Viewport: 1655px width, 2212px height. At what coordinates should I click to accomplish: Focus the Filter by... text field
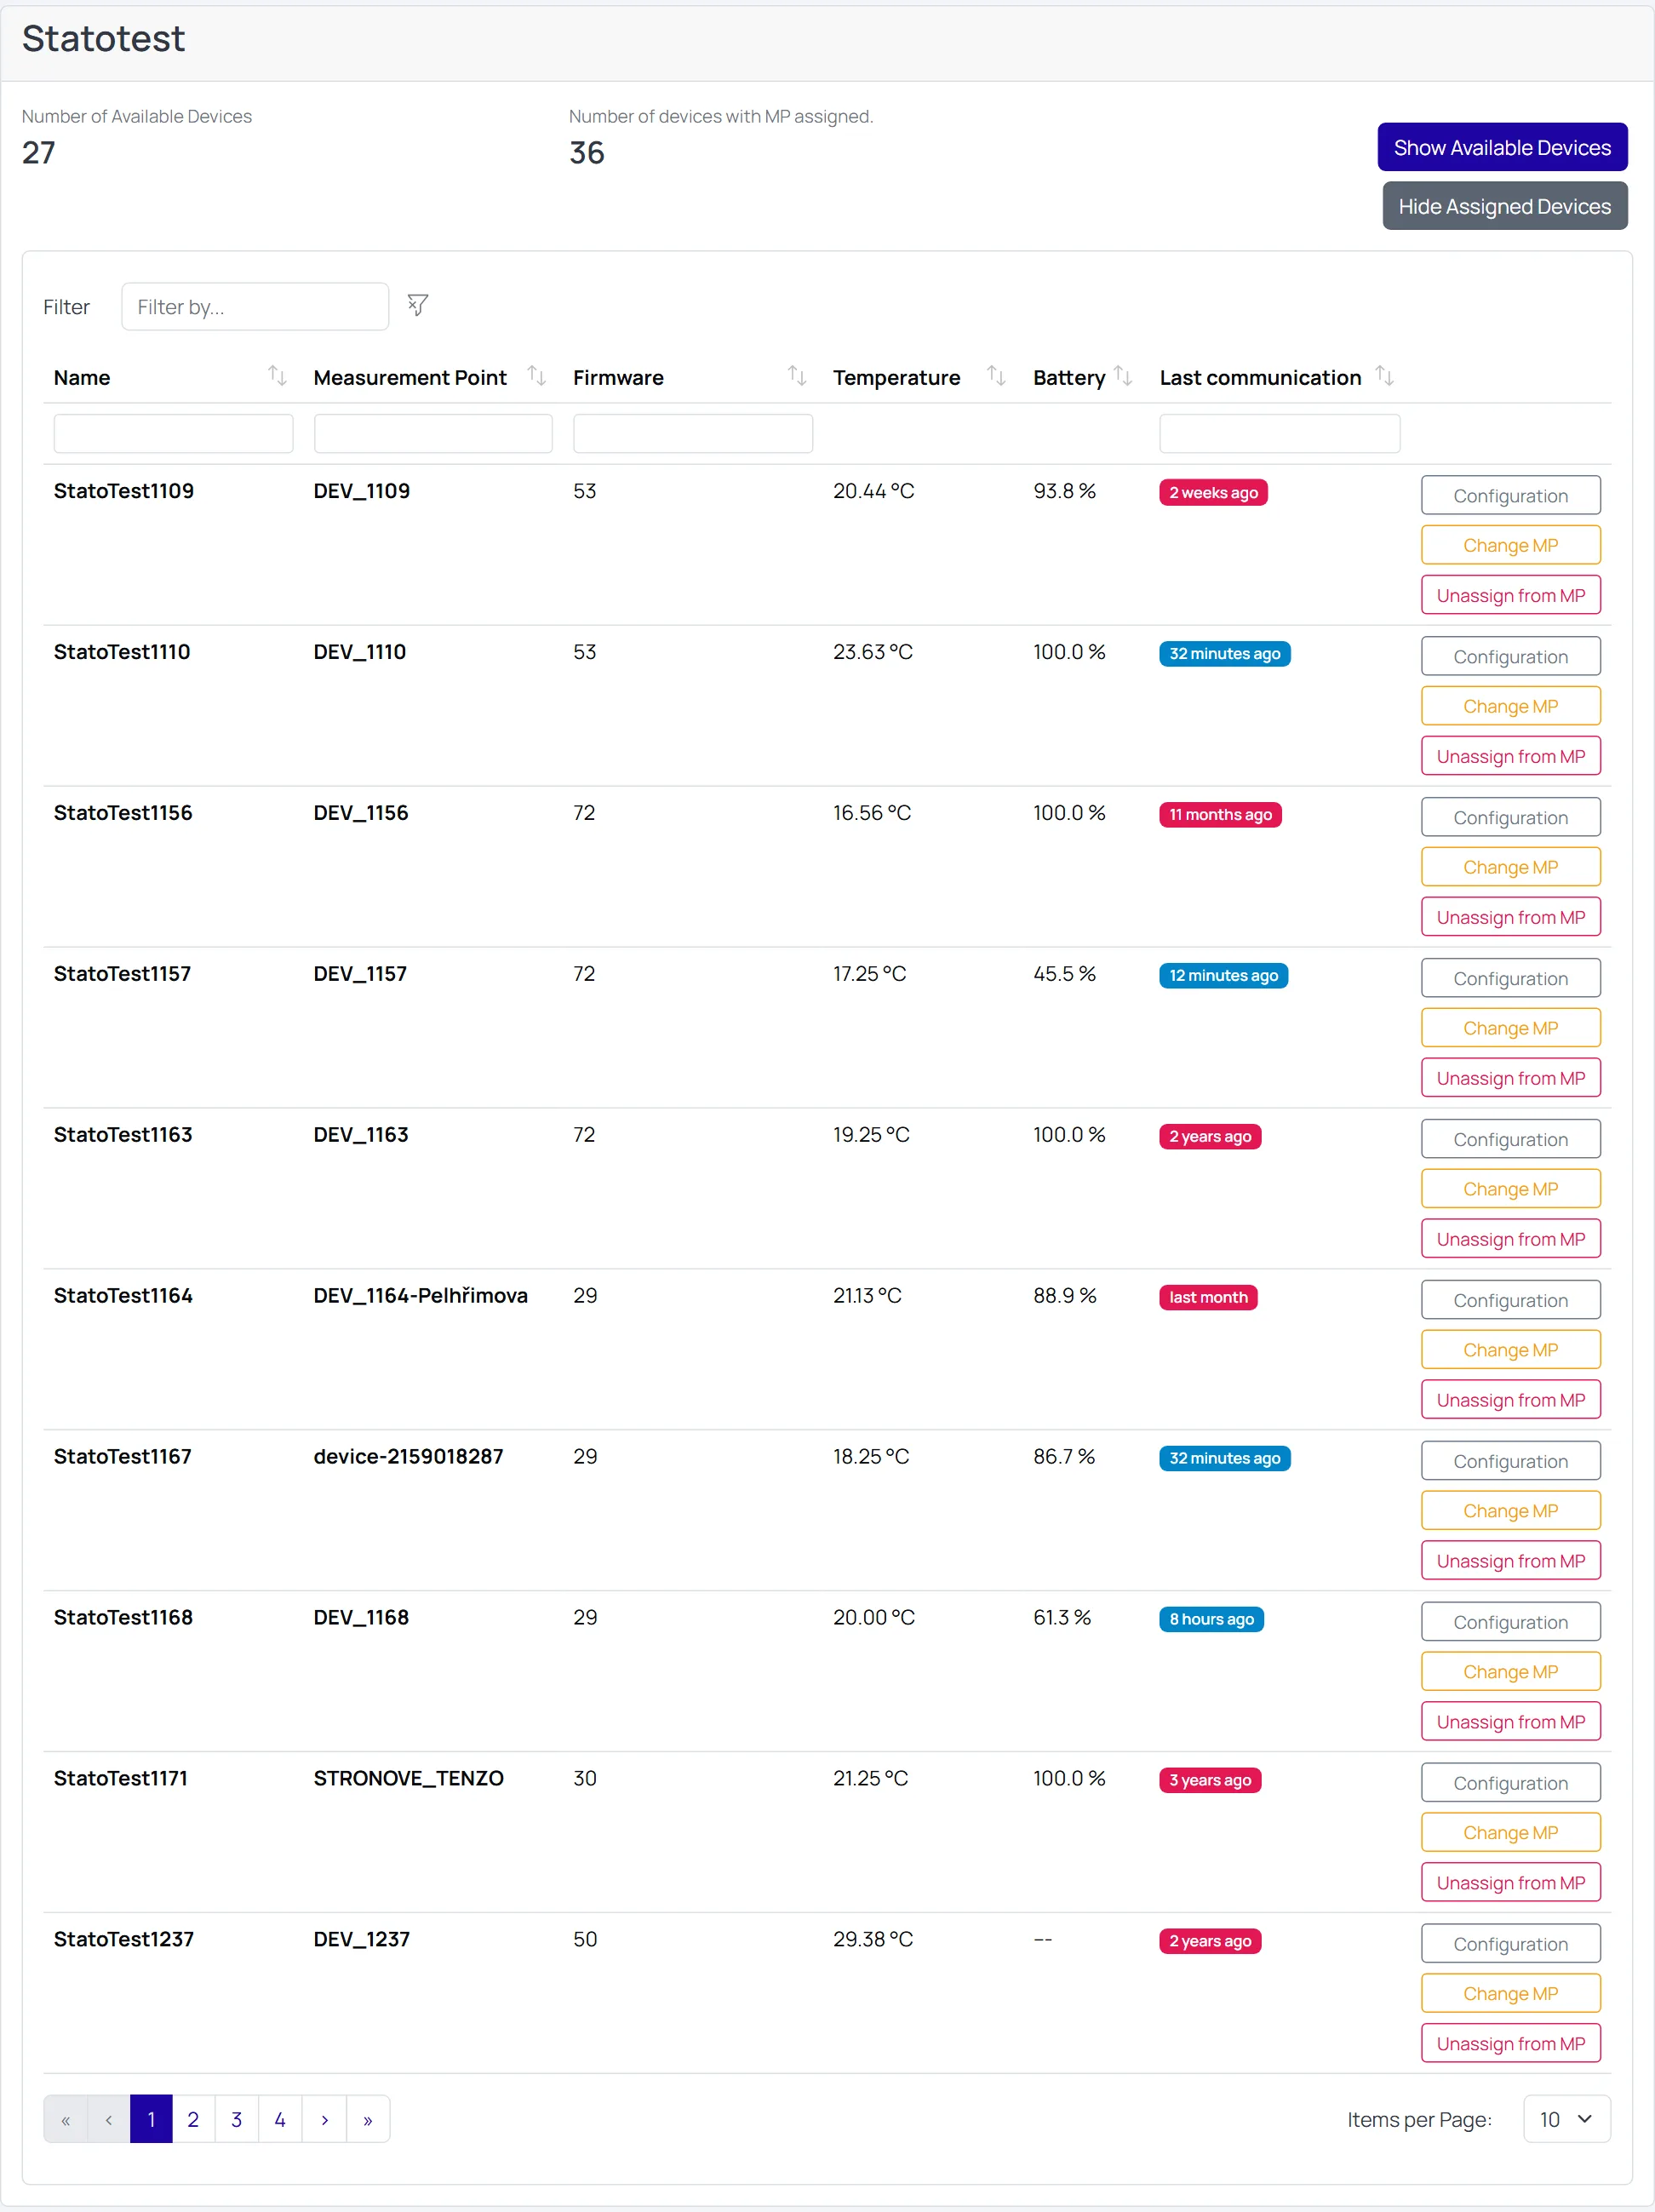[x=255, y=307]
